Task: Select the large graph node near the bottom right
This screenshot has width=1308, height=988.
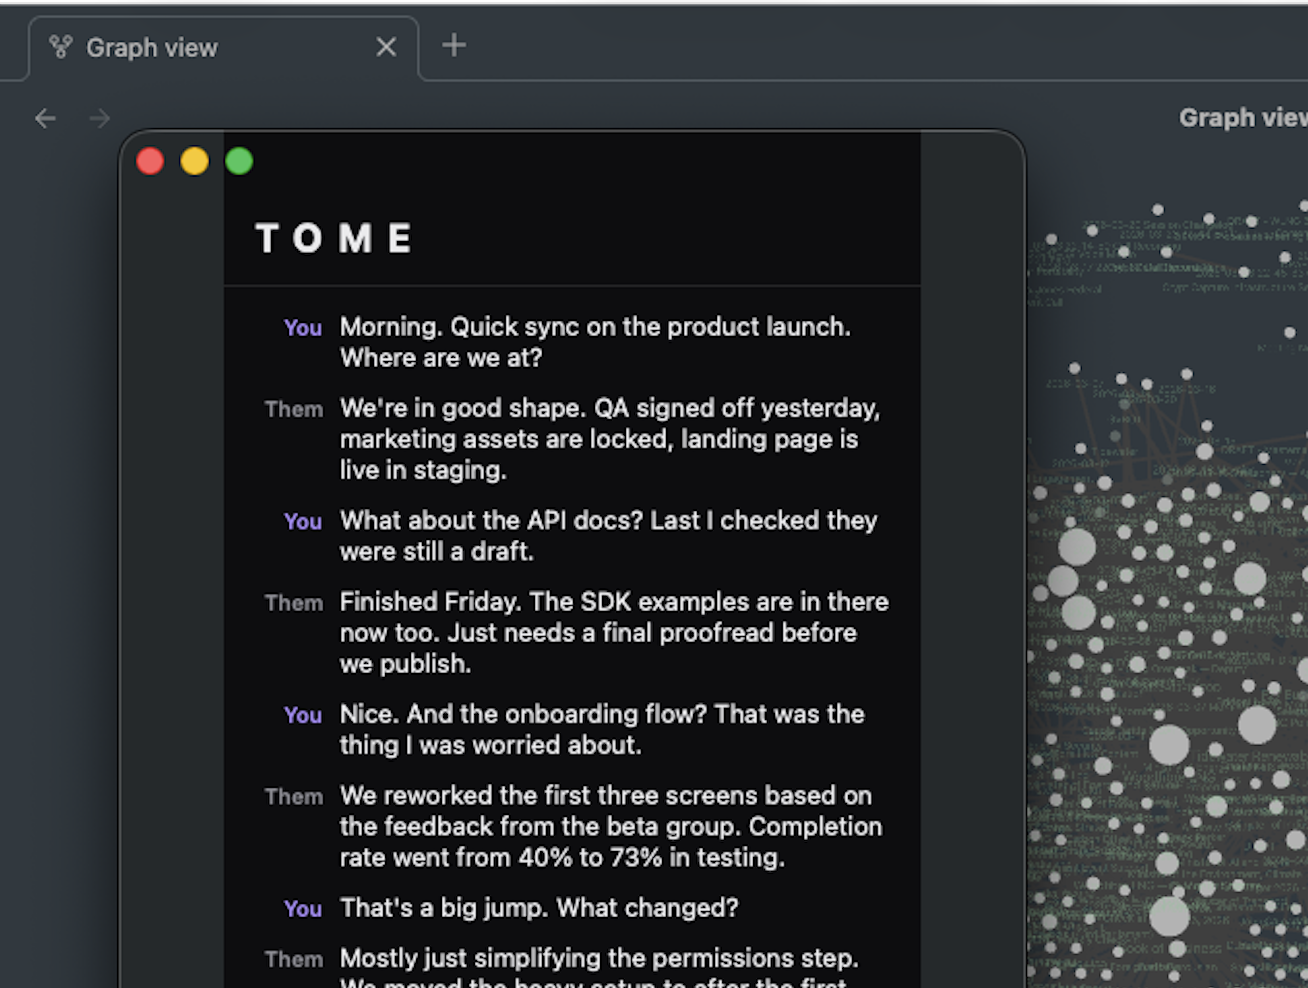Action: pyautogui.click(x=1168, y=915)
